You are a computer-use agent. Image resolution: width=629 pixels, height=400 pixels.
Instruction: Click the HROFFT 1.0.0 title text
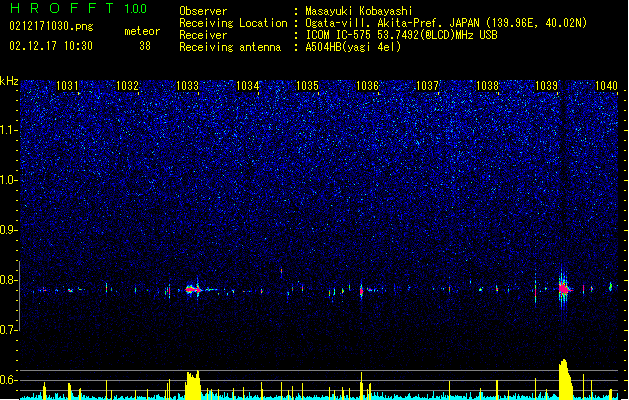[79, 8]
